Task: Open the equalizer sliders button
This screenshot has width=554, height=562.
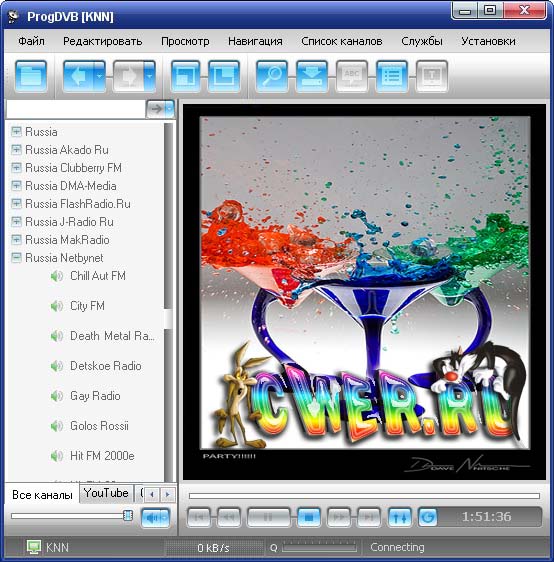Action: click(400, 517)
